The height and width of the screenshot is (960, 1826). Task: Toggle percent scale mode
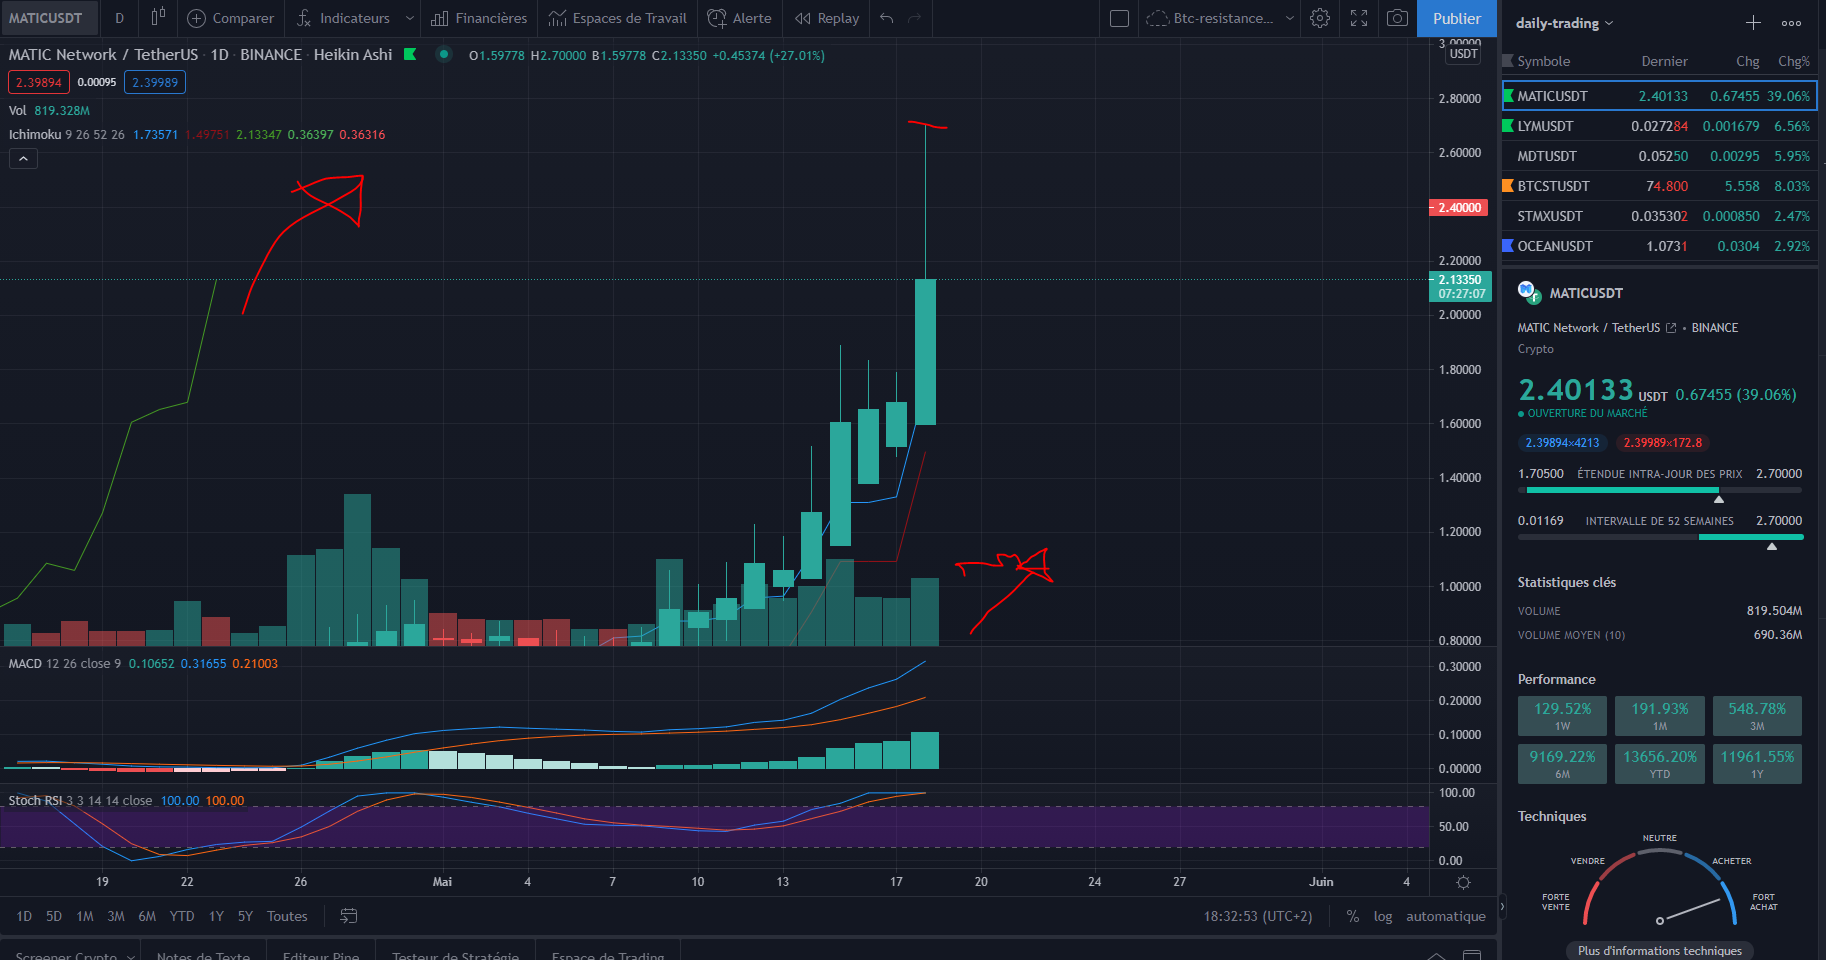(1352, 916)
